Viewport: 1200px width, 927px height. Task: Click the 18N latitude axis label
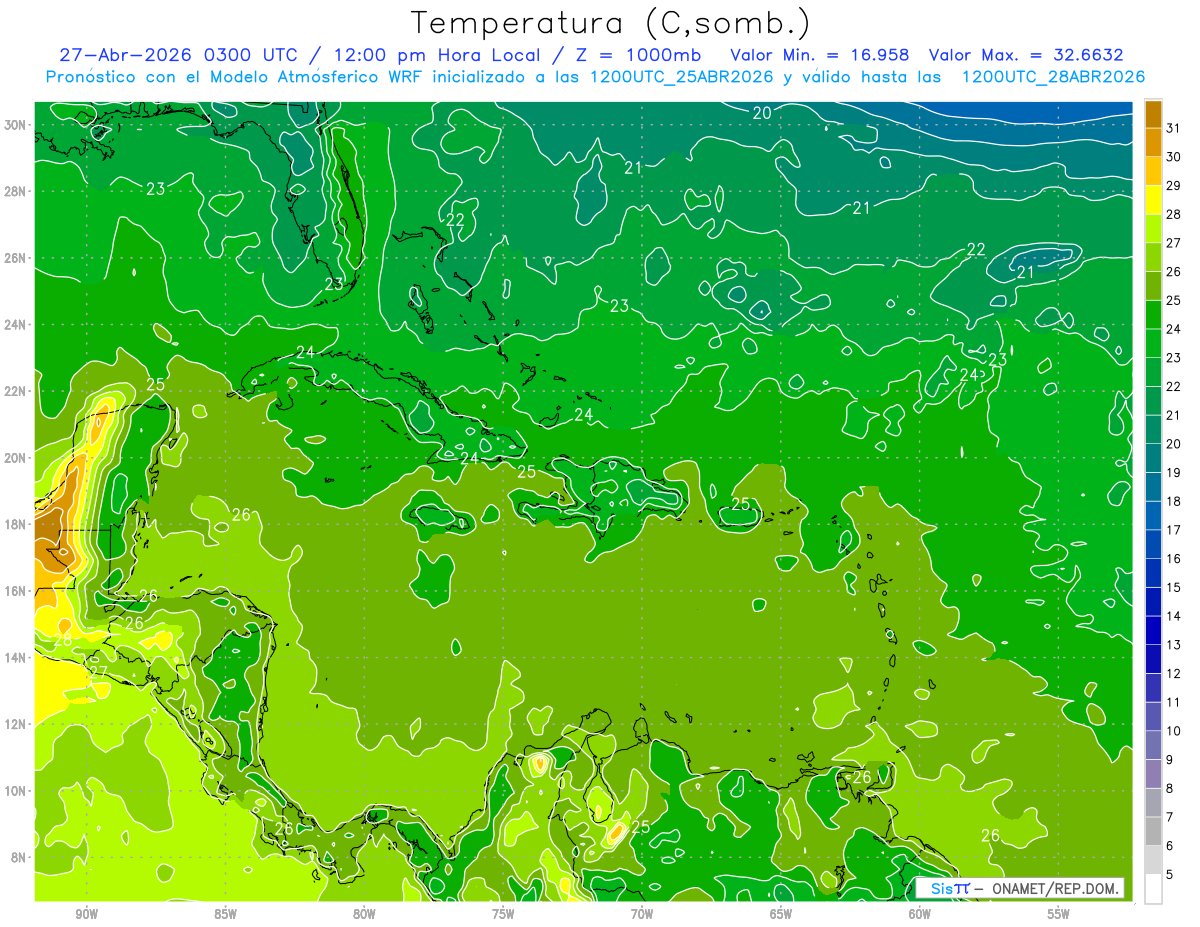[15, 524]
